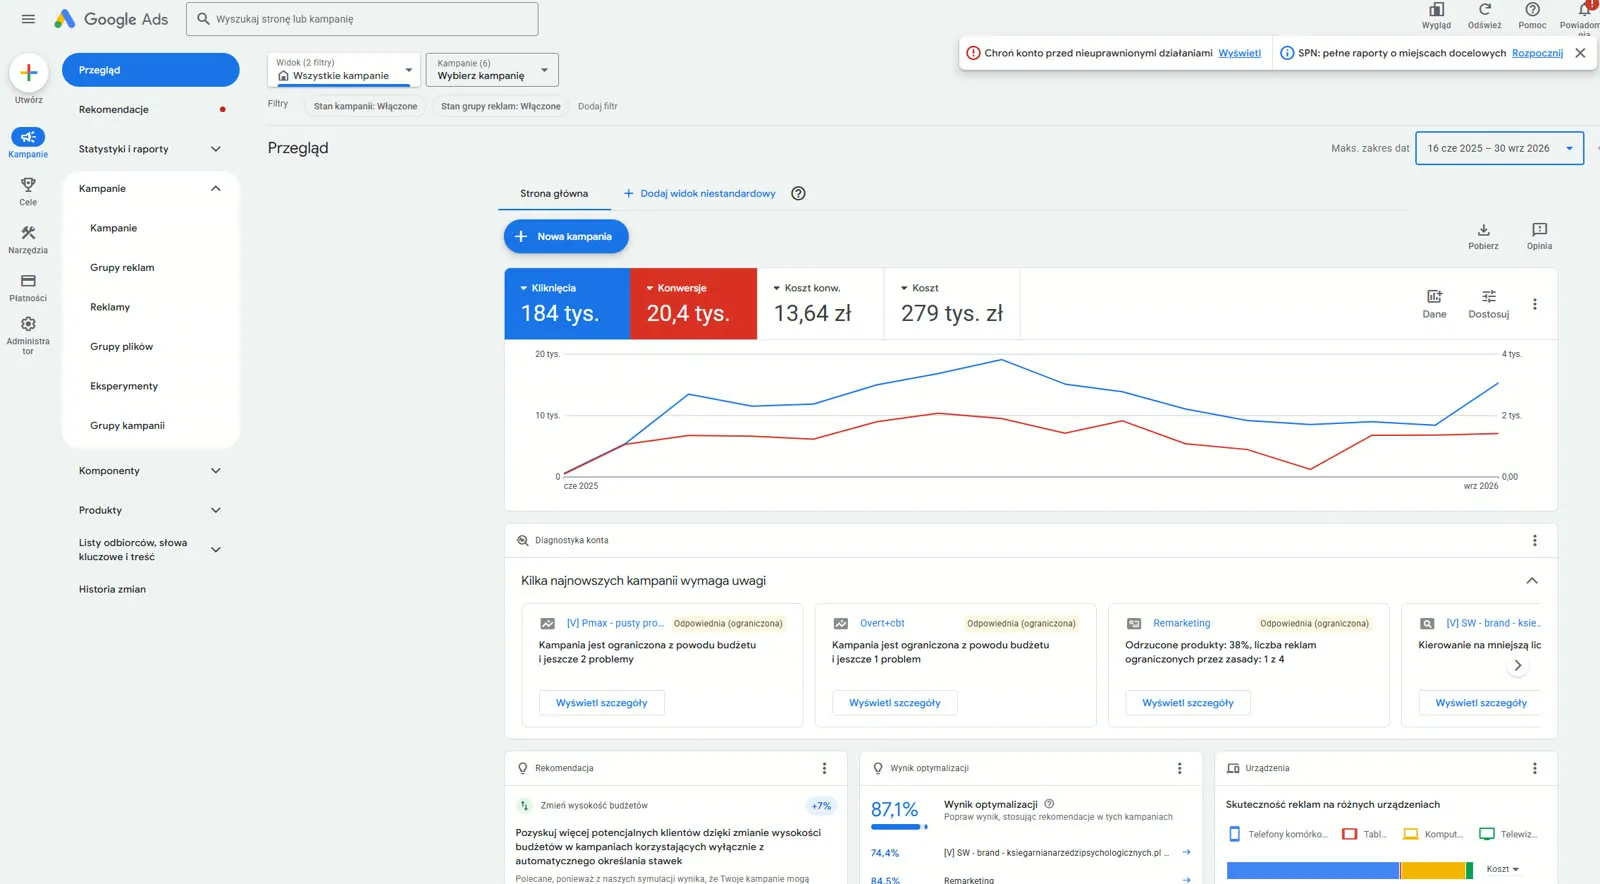Collapse Kampanie section in sidebar
The width and height of the screenshot is (1600, 884).
pos(215,188)
